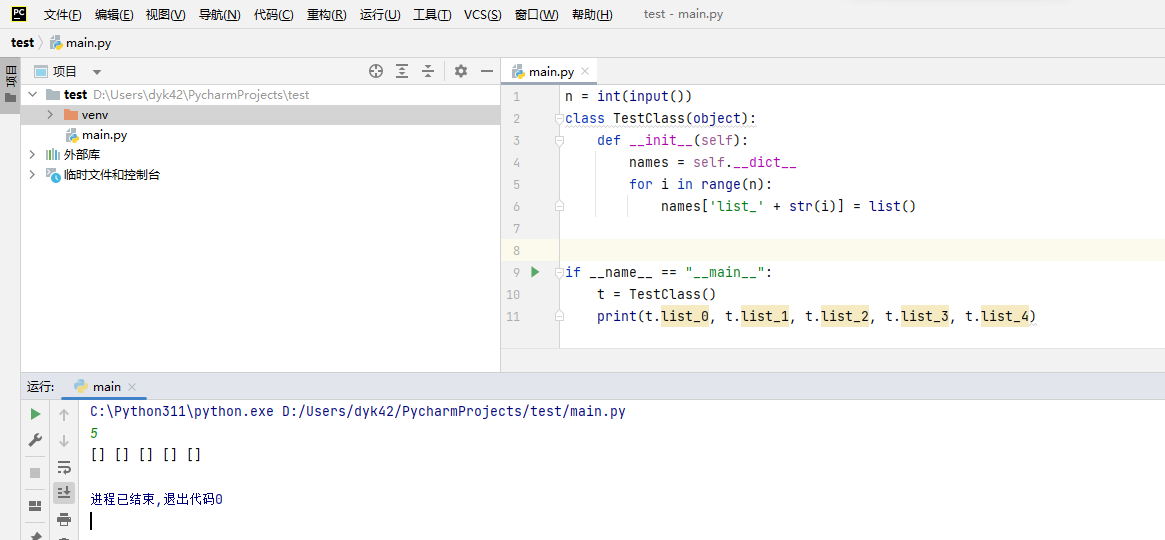Open the 代码(C) menu
This screenshot has width=1165, height=540.
pos(273,15)
